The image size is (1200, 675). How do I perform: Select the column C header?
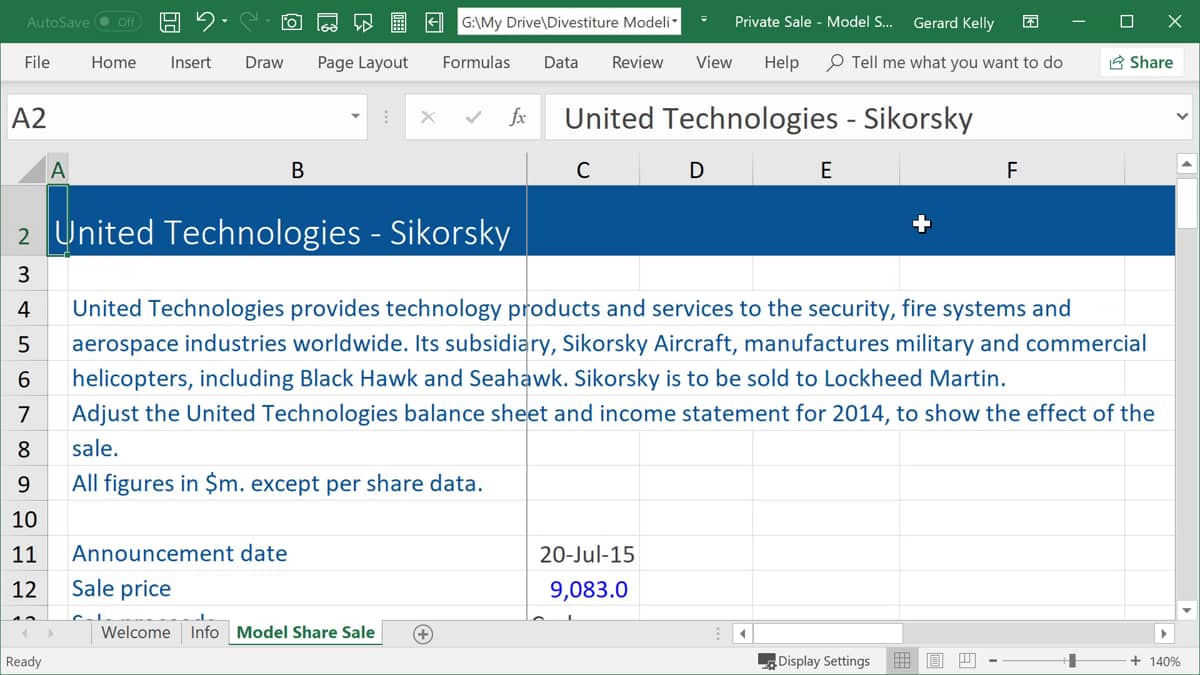[x=583, y=170]
